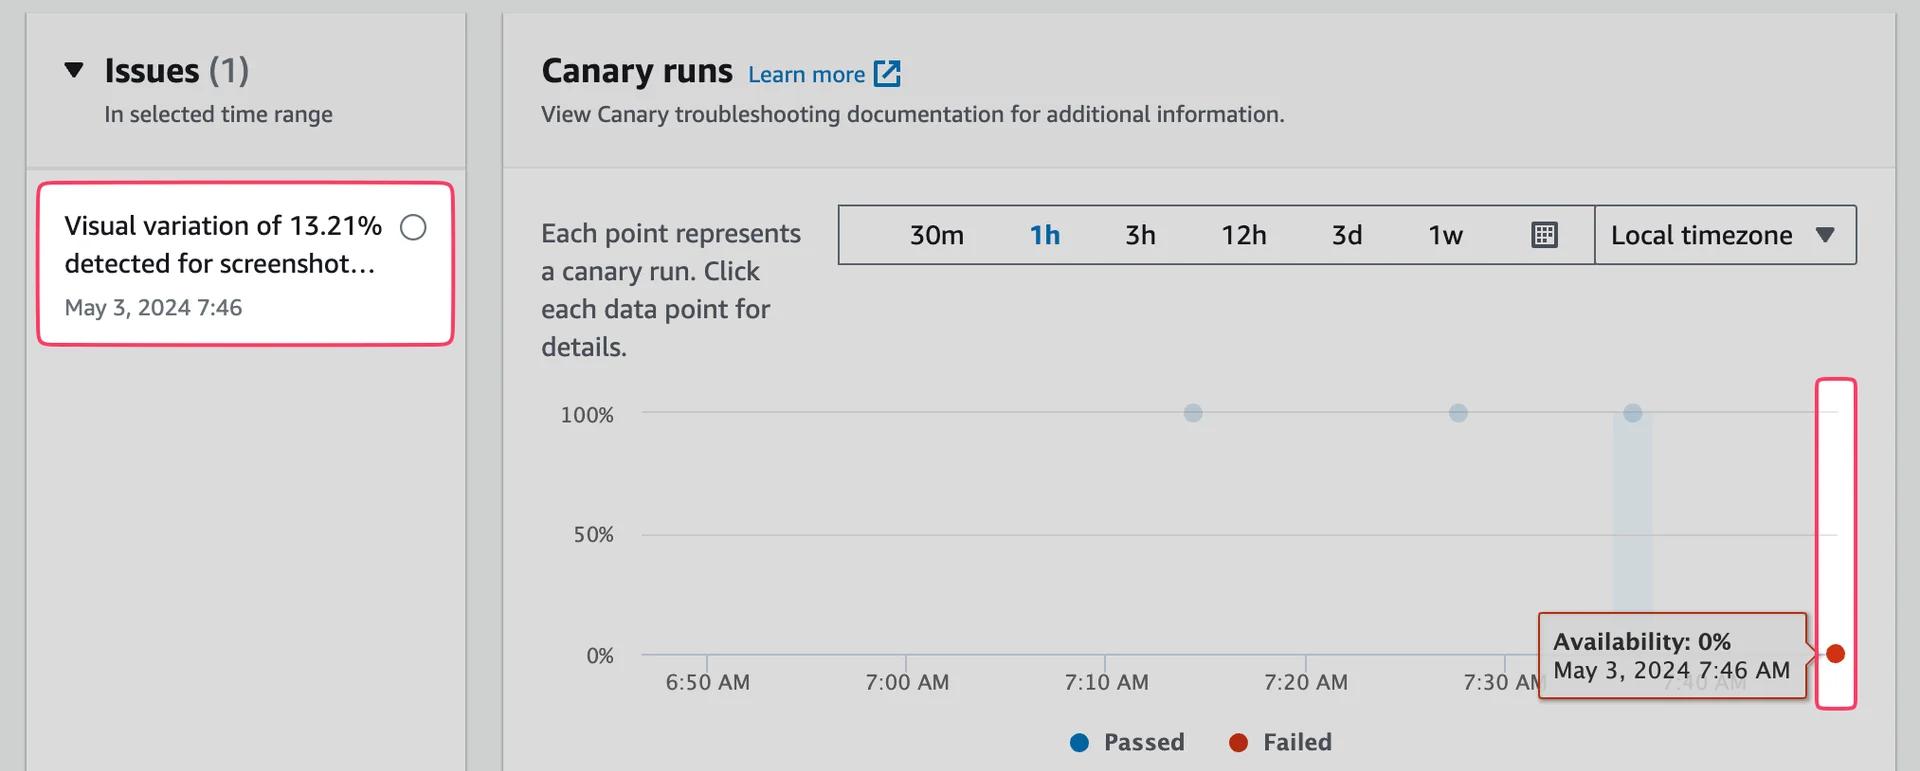Click the timezone dropdown chevron arrow
This screenshot has width=1920, height=771.
1827,235
